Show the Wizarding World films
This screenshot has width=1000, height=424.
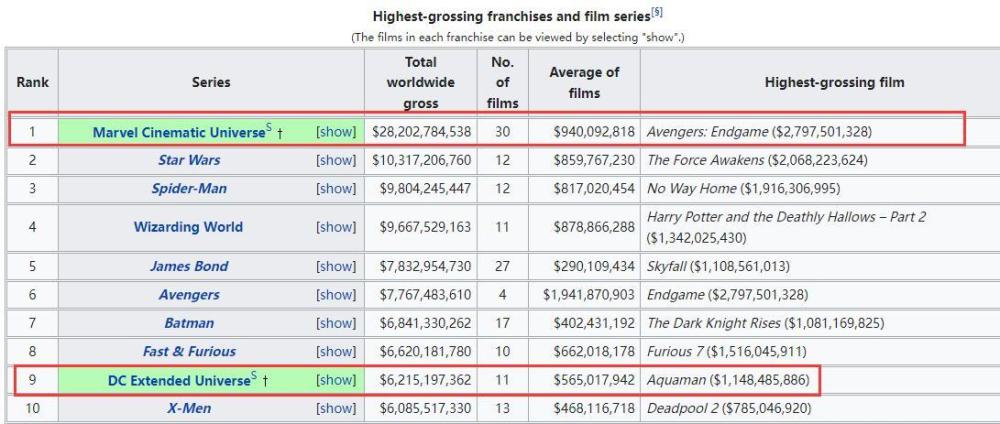(x=336, y=227)
